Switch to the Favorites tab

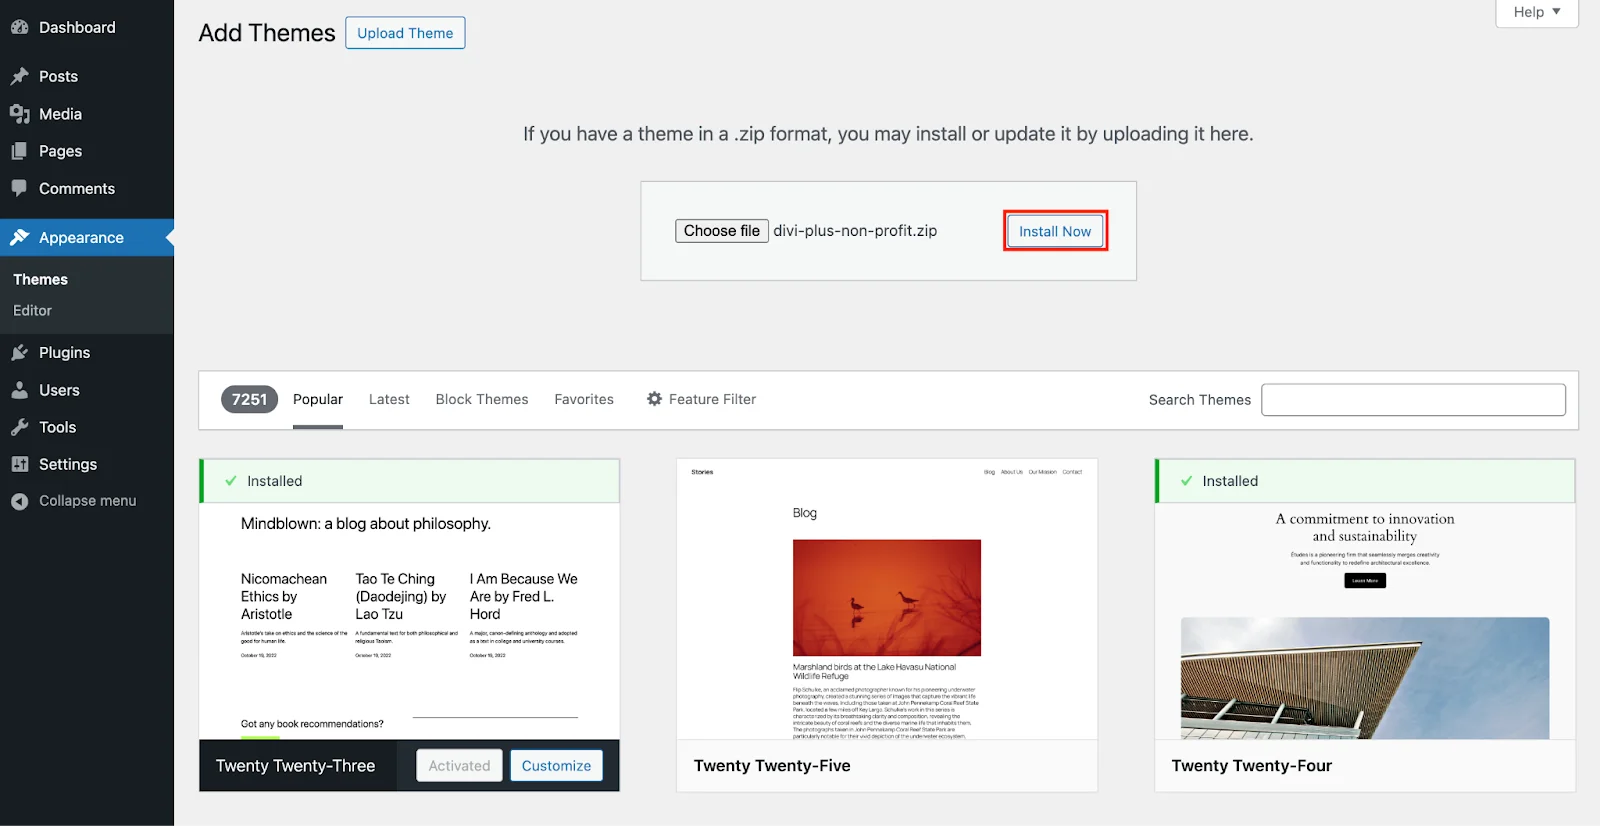[x=584, y=399]
